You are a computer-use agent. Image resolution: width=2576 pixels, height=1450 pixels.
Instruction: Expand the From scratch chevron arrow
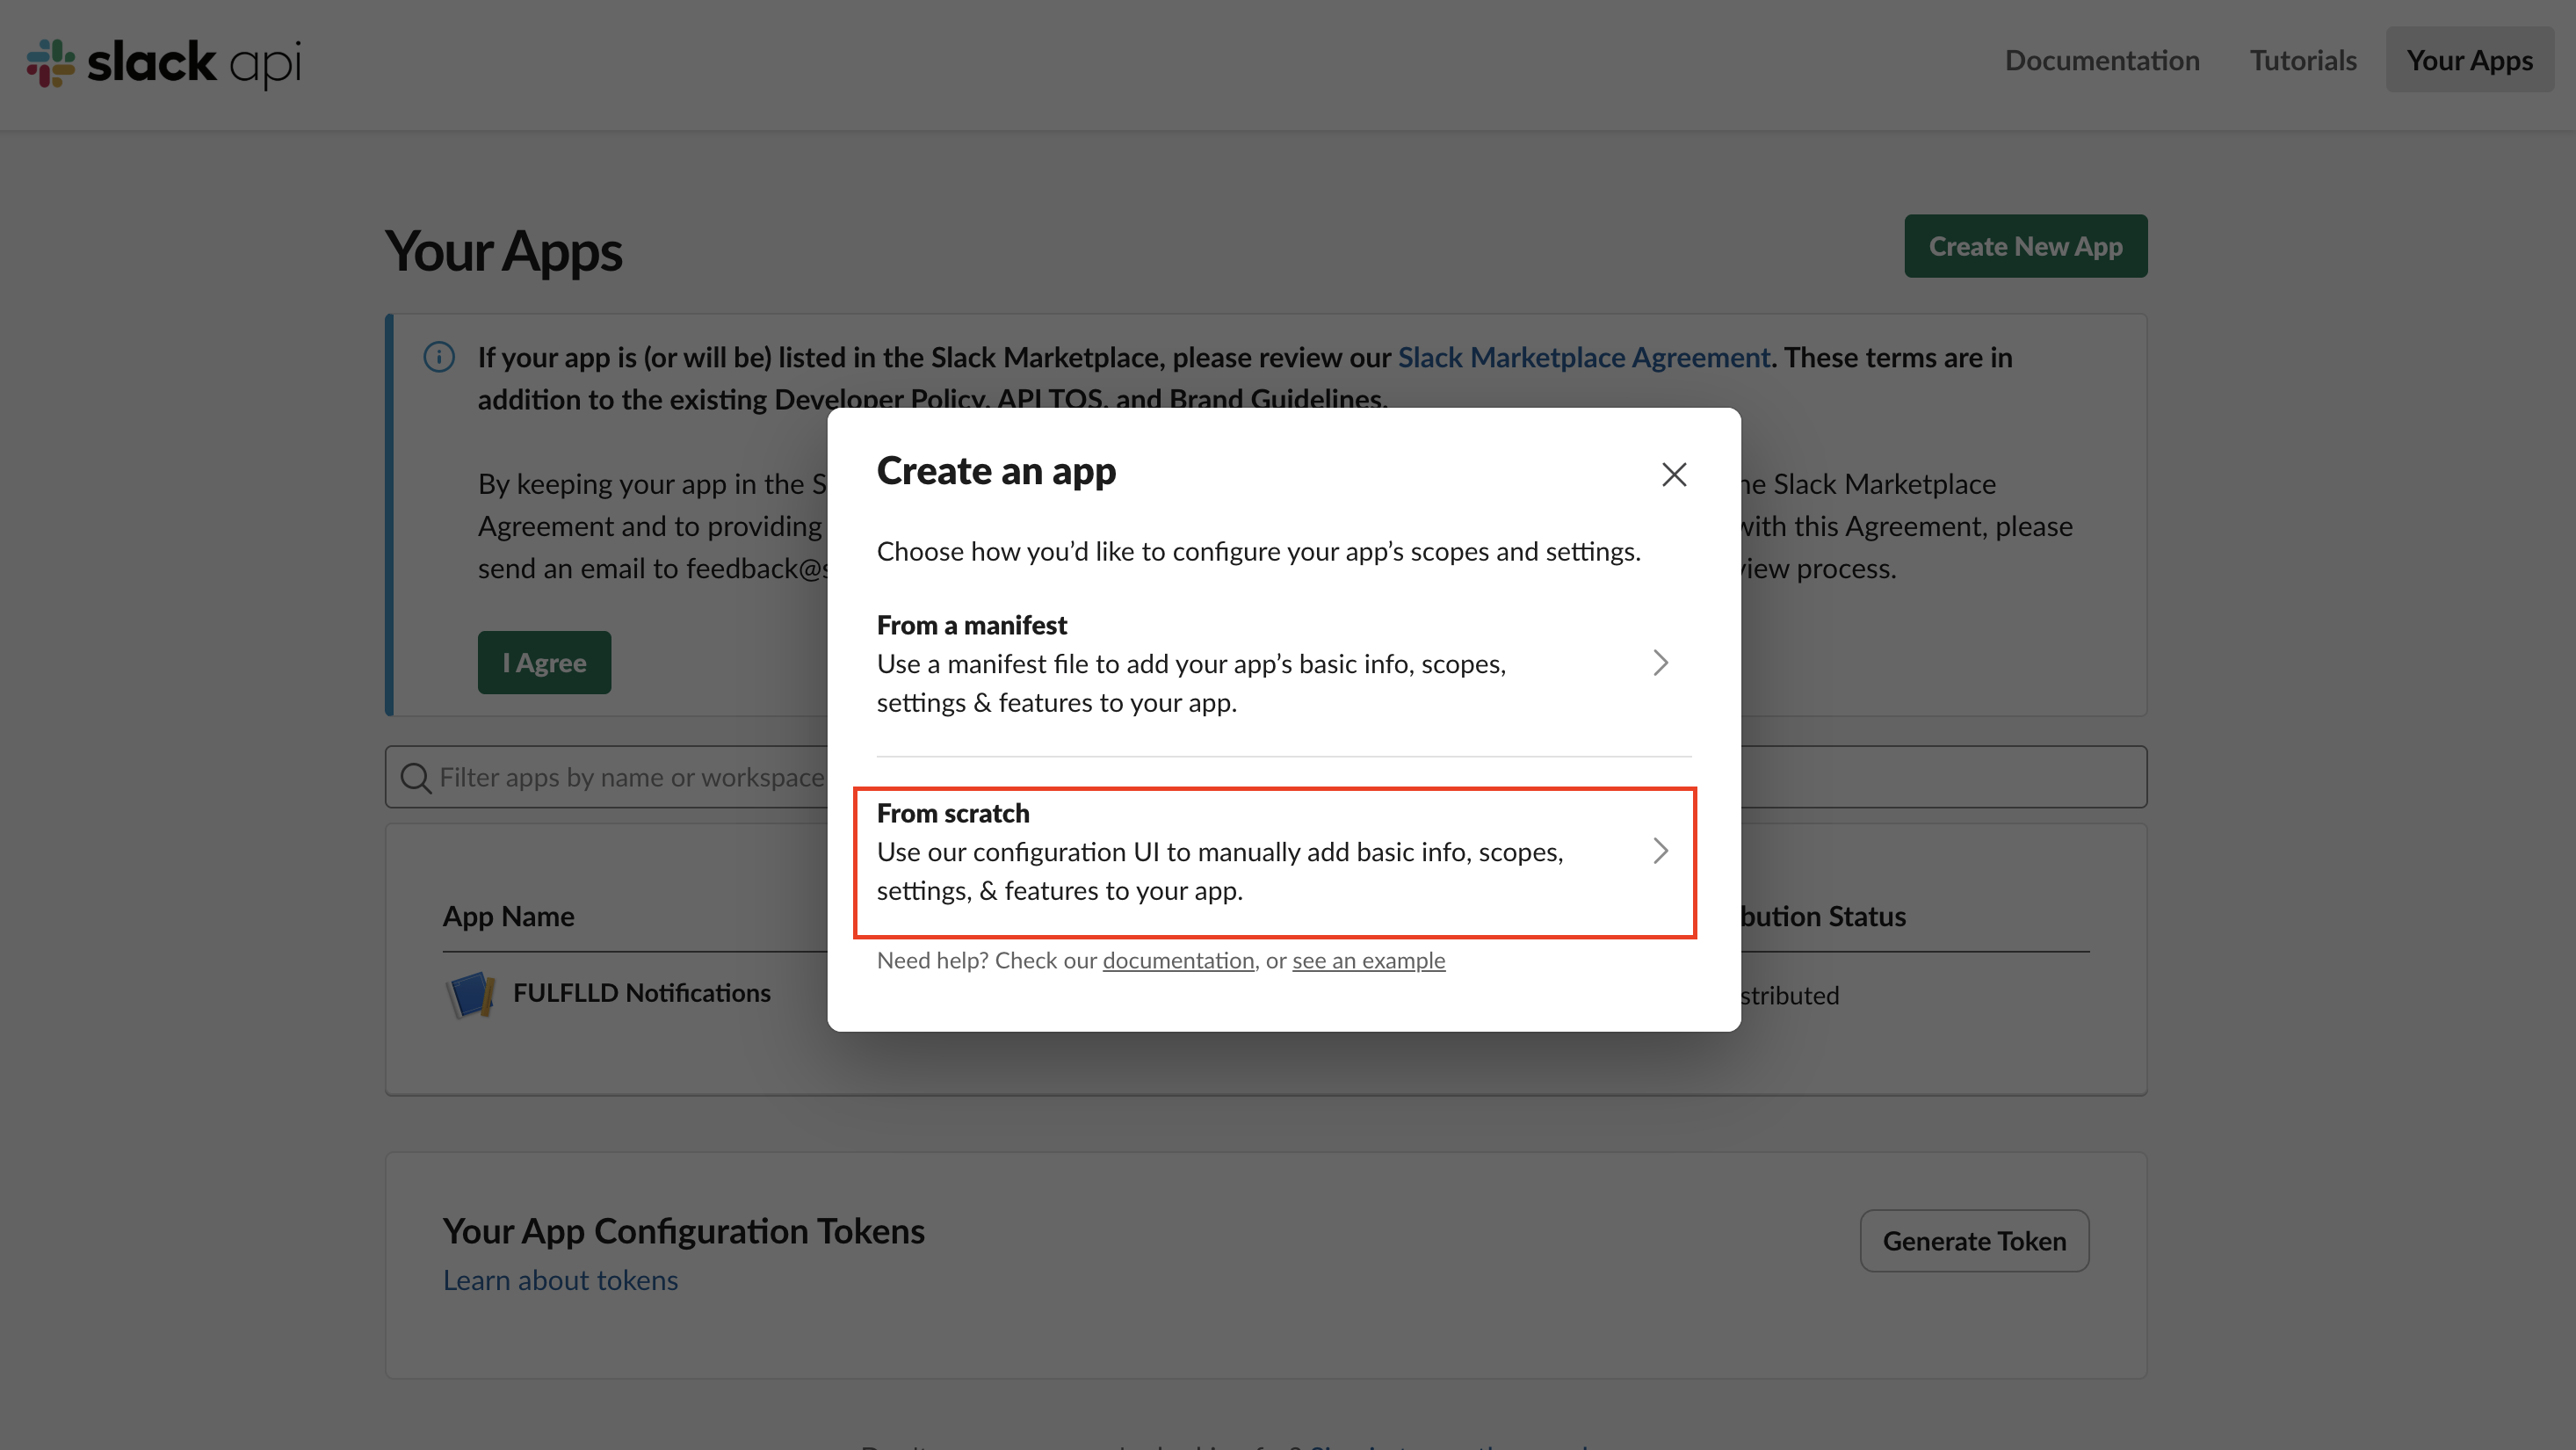[1660, 851]
